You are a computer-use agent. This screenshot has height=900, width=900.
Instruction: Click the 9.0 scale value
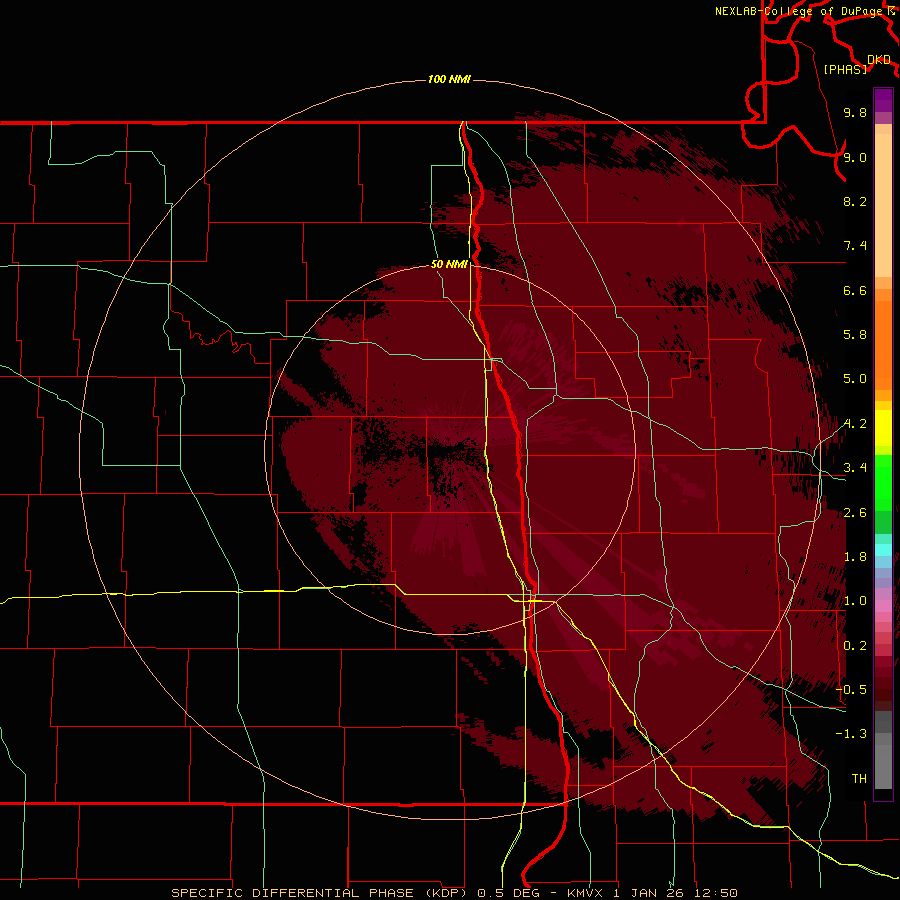tap(855, 157)
